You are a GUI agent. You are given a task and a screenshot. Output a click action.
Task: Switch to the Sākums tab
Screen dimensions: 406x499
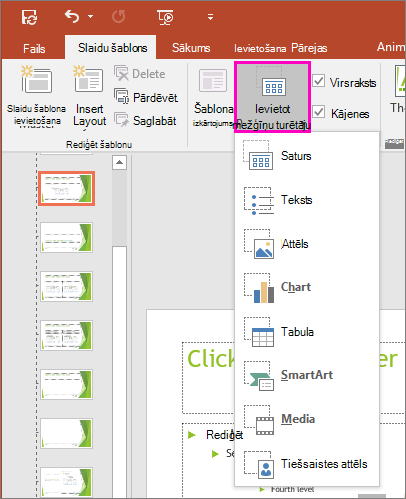point(191,48)
